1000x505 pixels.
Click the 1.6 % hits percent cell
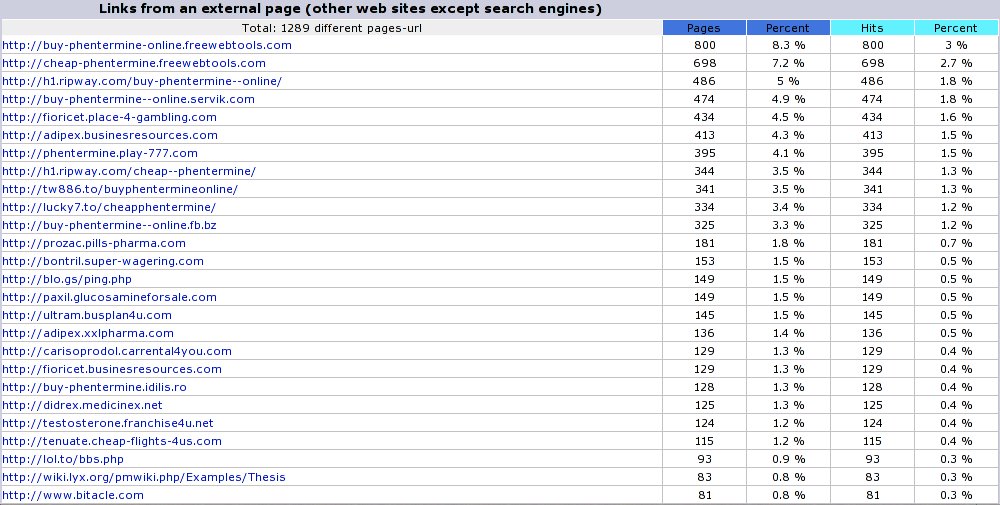click(956, 117)
